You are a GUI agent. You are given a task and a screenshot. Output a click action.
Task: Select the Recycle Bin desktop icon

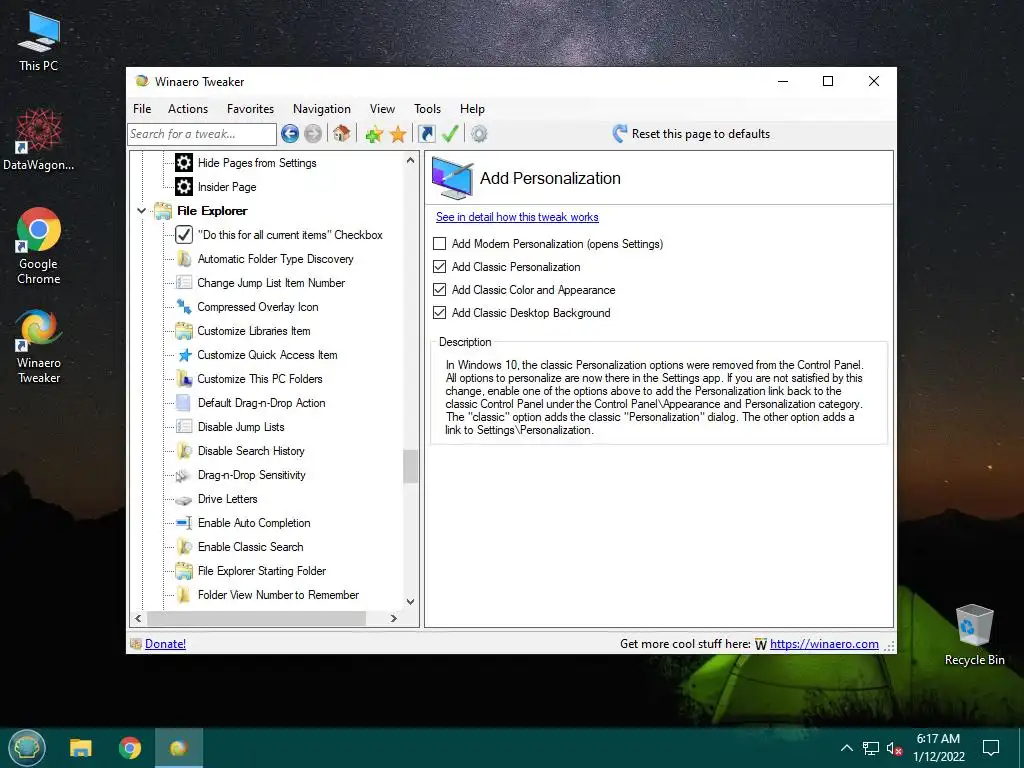coord(974,635)
